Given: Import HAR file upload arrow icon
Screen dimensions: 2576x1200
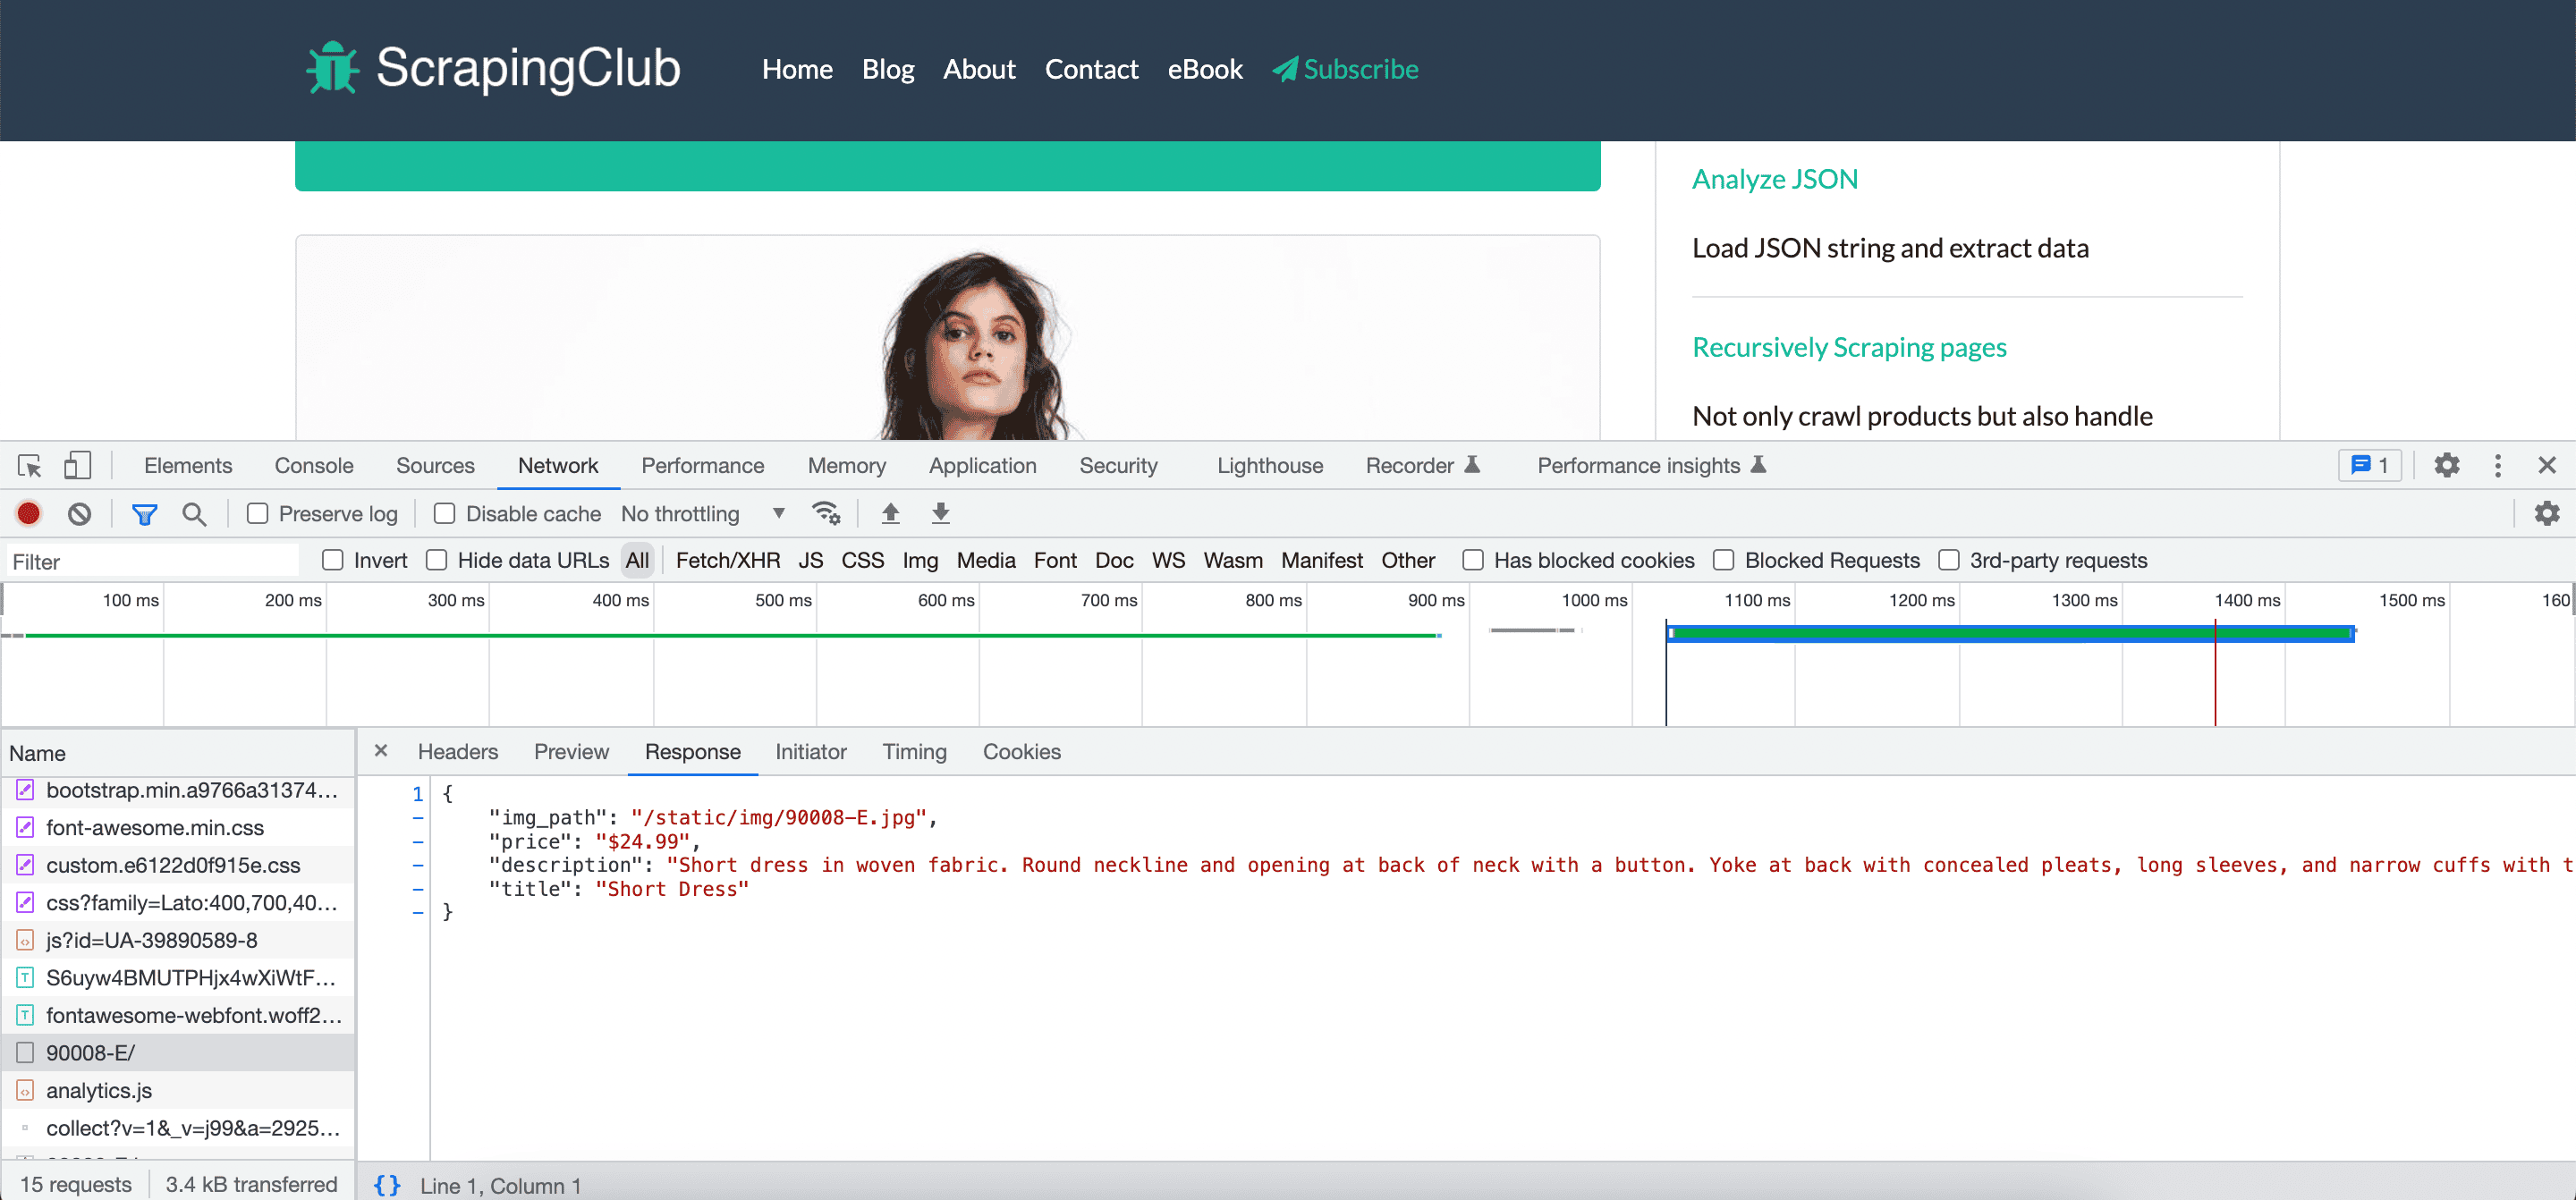Looking at the screenshot, I should (890, 514).
